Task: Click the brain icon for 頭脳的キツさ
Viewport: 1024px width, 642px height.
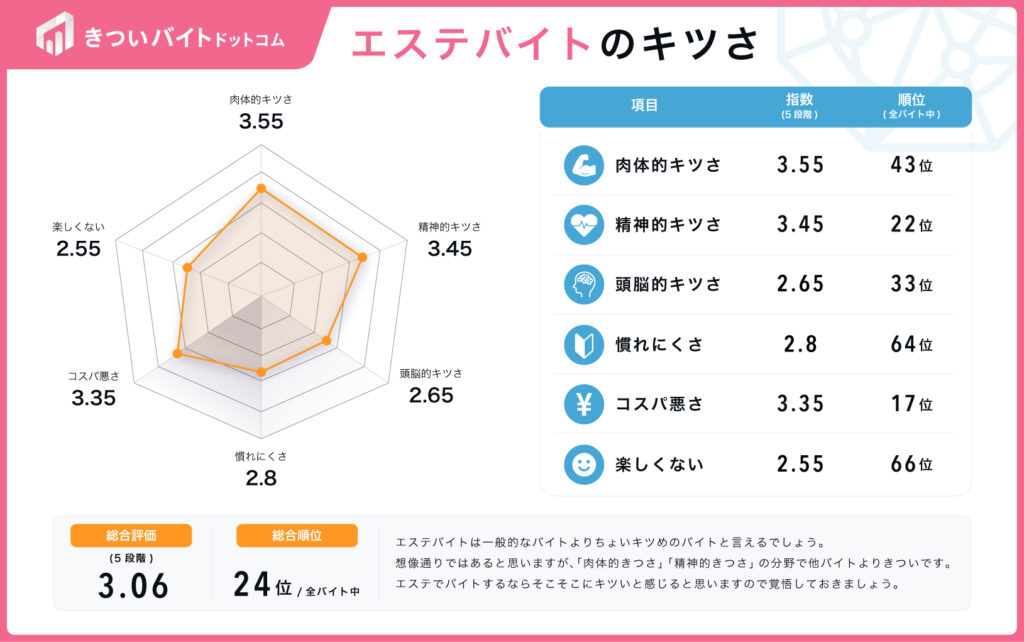Action: [x=583, y=284]
